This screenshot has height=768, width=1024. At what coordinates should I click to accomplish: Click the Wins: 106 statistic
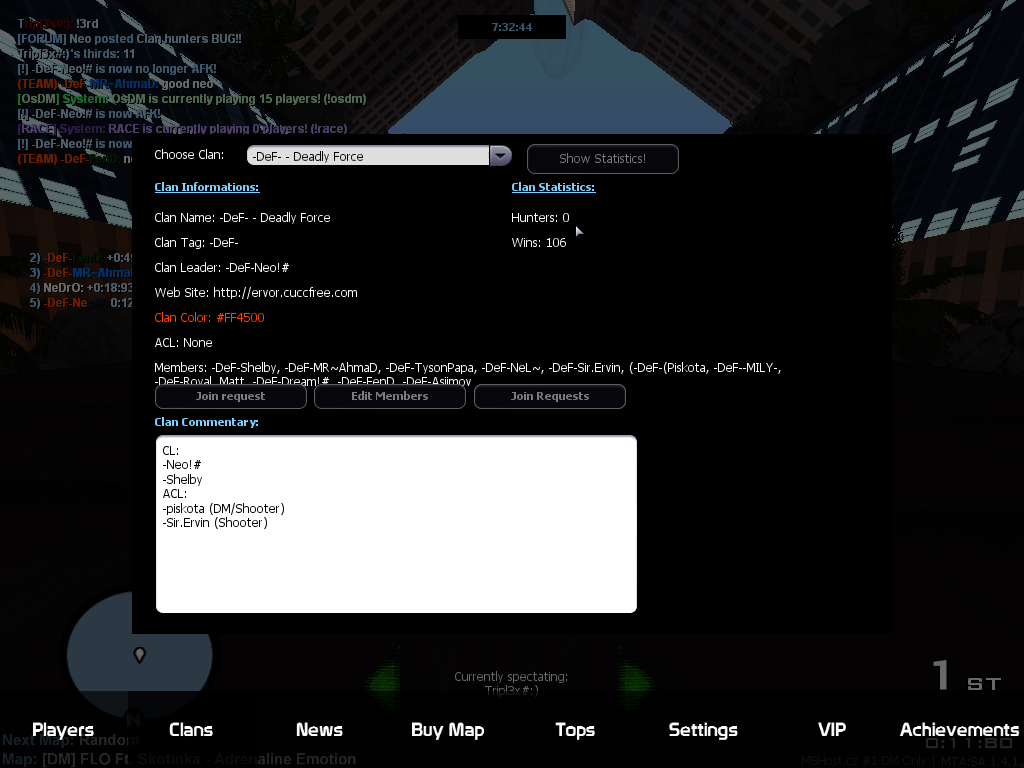click(x=539, y=243)
